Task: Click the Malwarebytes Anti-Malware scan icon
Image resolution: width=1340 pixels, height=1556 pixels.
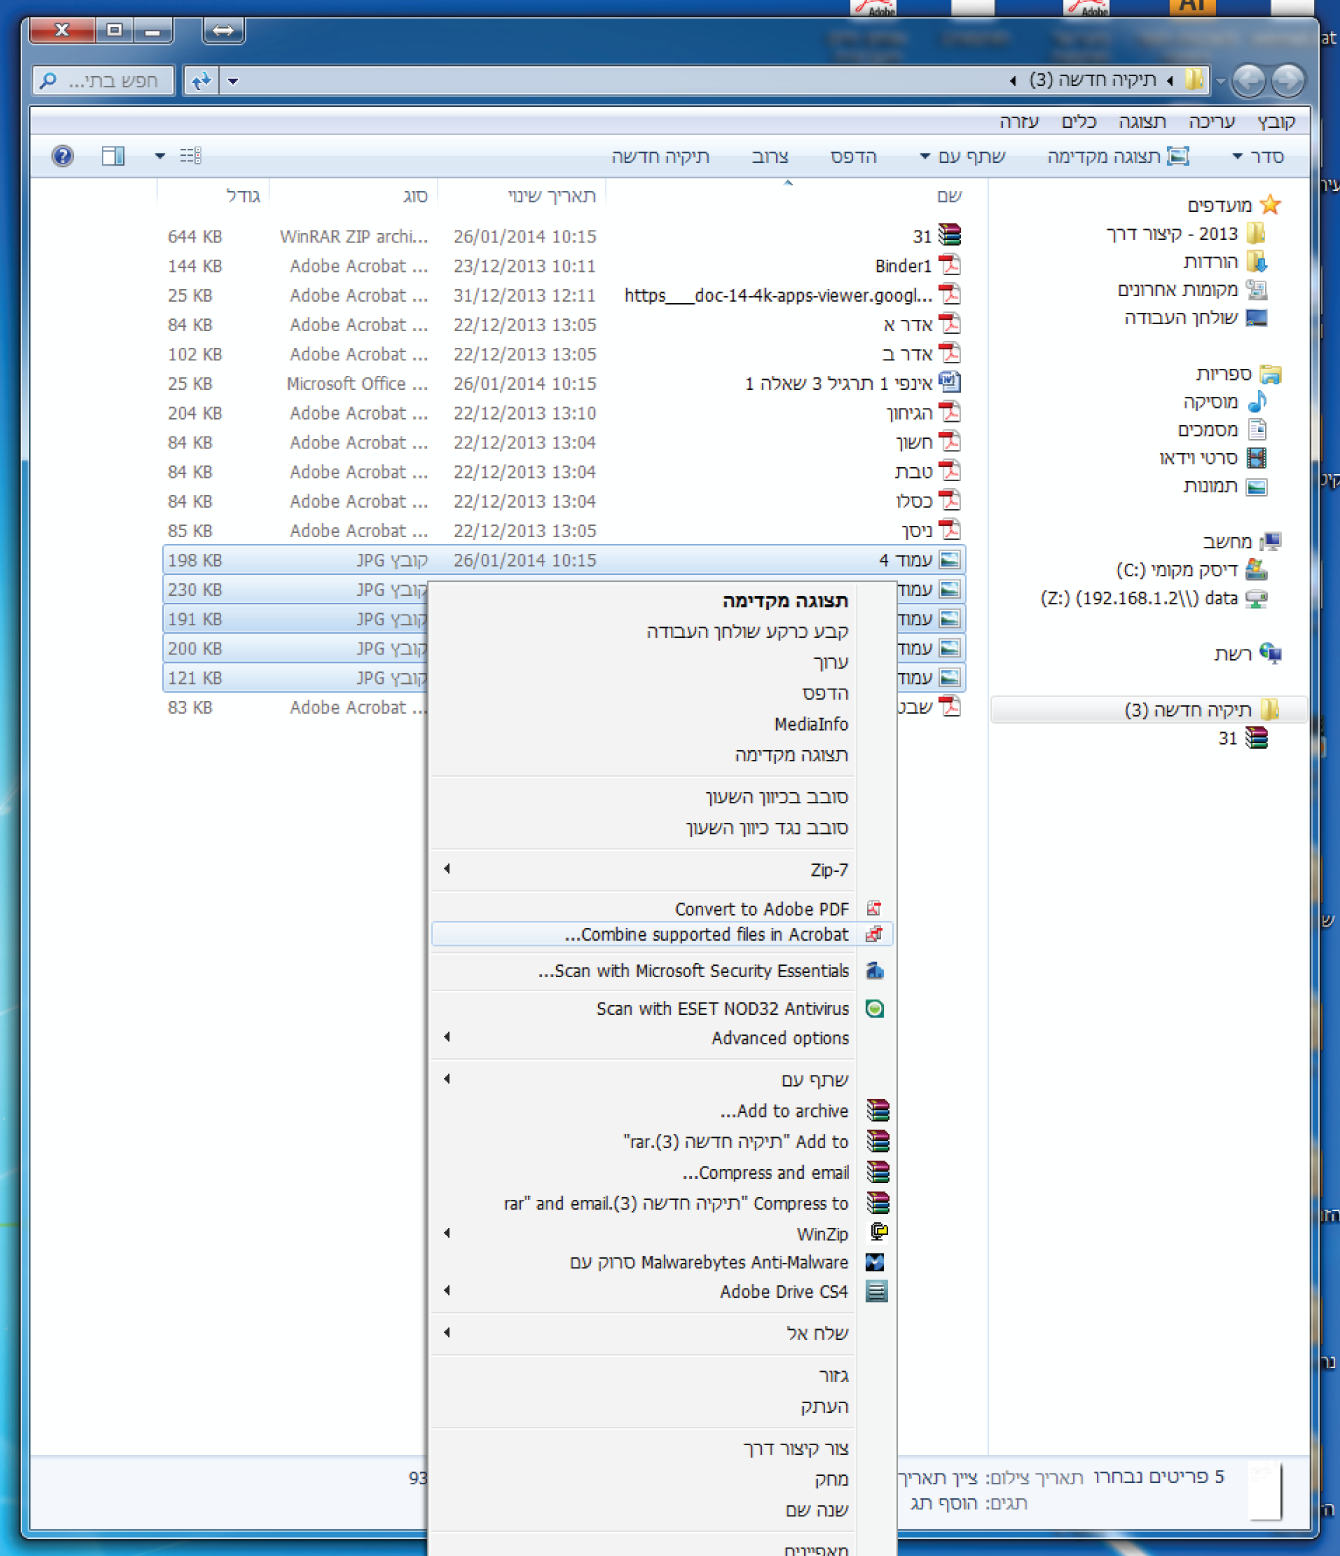Action: [x=875, y=1262]
